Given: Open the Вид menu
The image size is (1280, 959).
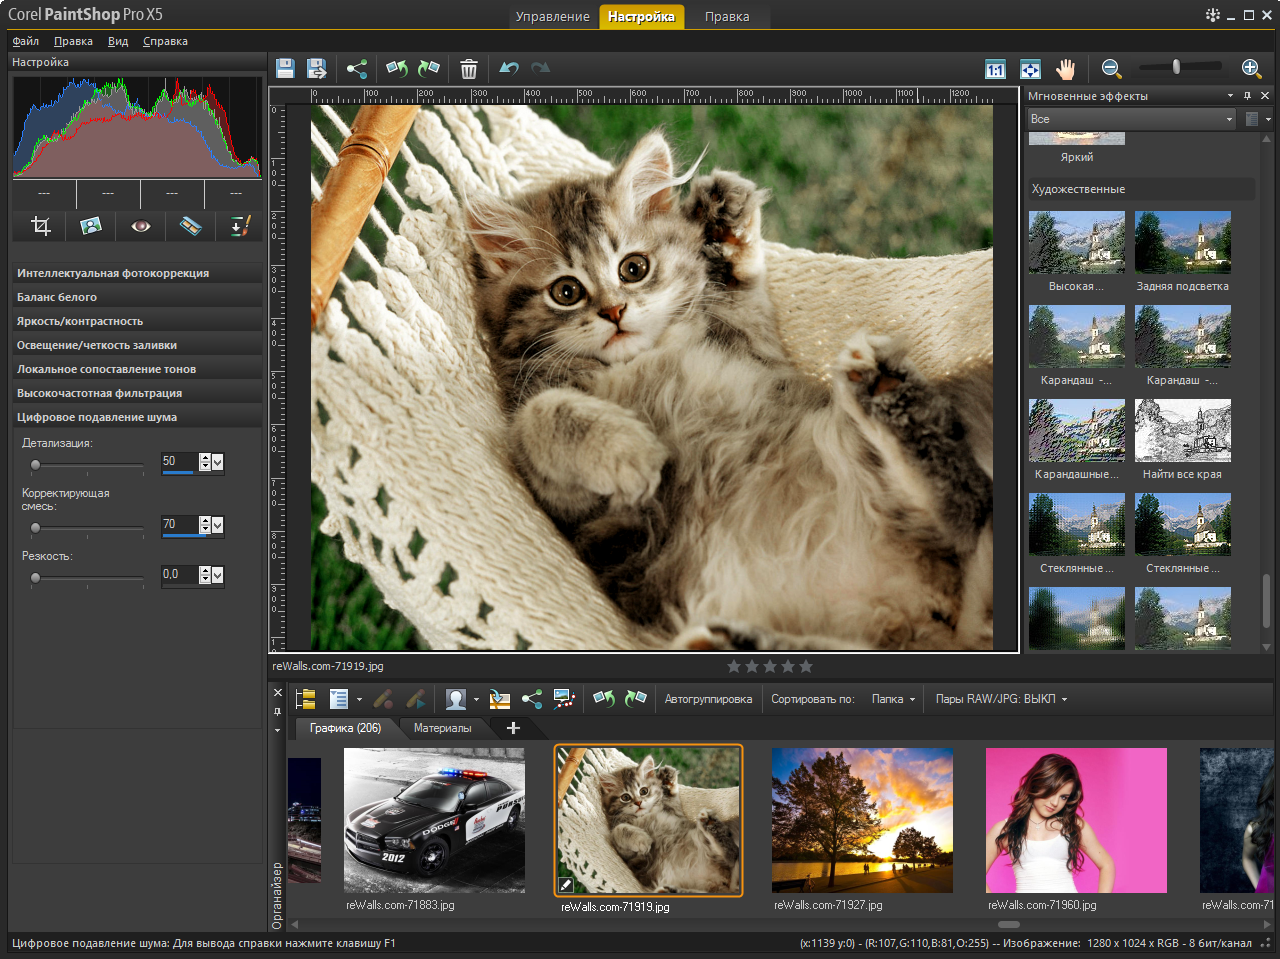Looking at the screenshot, I should [118, 41].
